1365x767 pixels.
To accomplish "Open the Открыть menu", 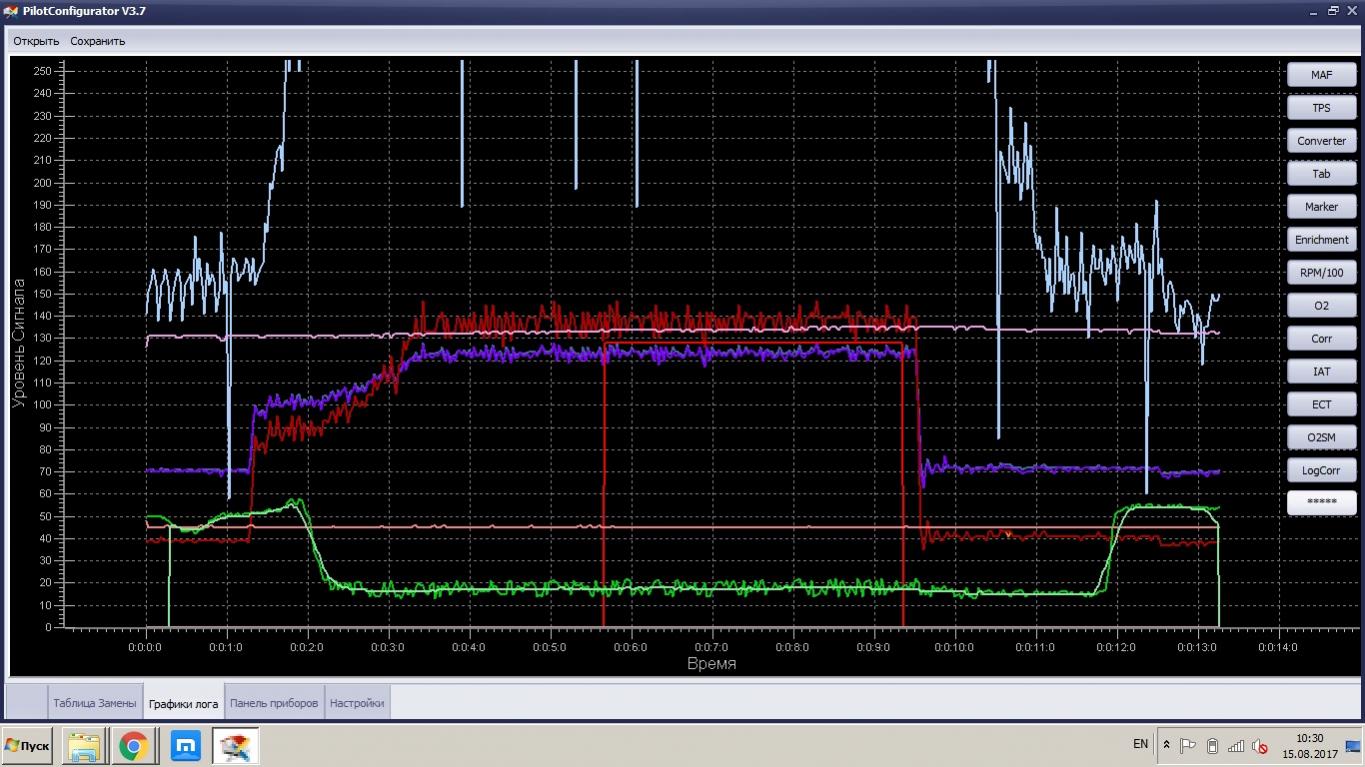I will pyautogui.click(x=36, y=41).
